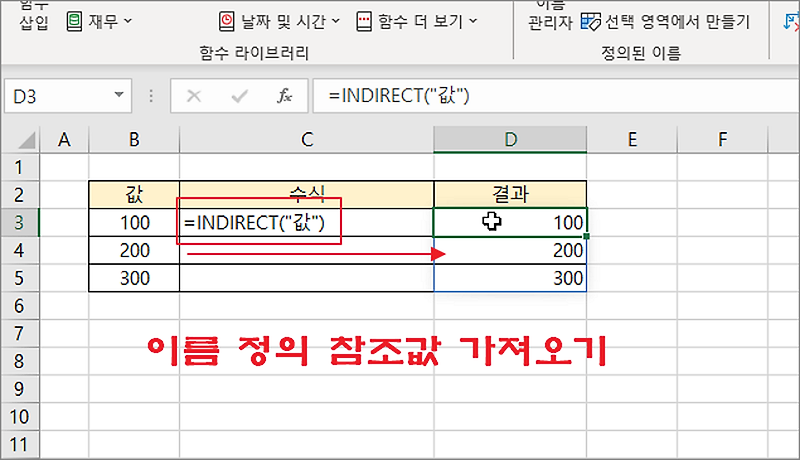Screen dimensions: 800x460
Task: Select column E header
Action: 632,139
